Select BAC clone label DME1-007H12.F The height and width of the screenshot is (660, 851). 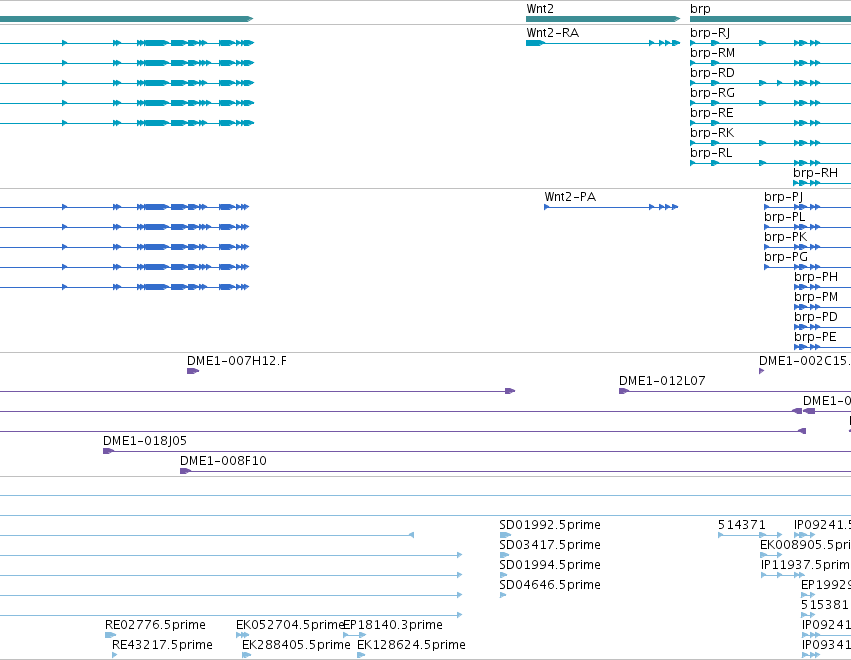click(237, 361)
